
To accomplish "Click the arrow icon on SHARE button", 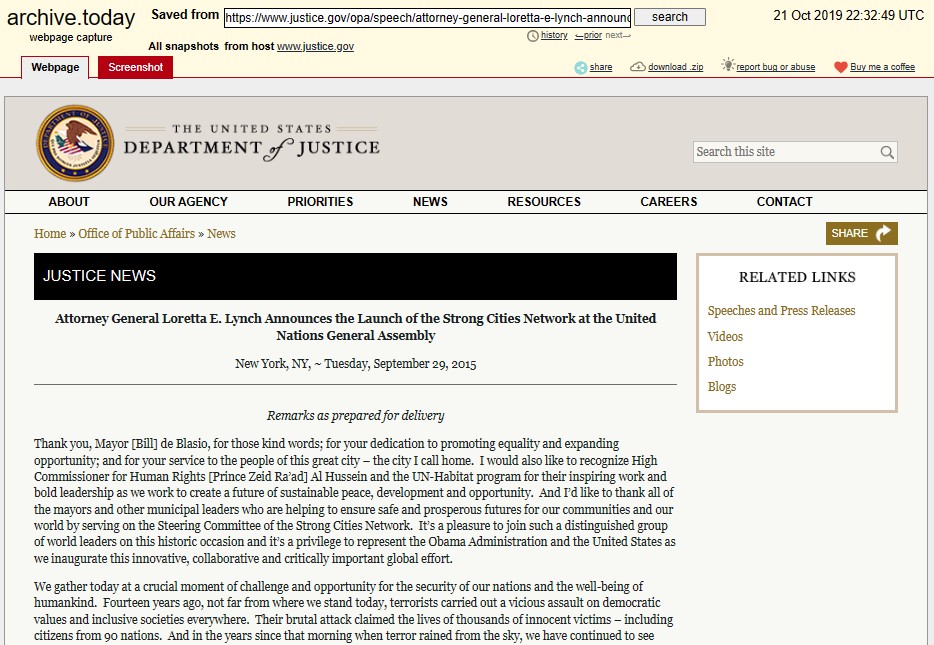I will pos(883,233).
